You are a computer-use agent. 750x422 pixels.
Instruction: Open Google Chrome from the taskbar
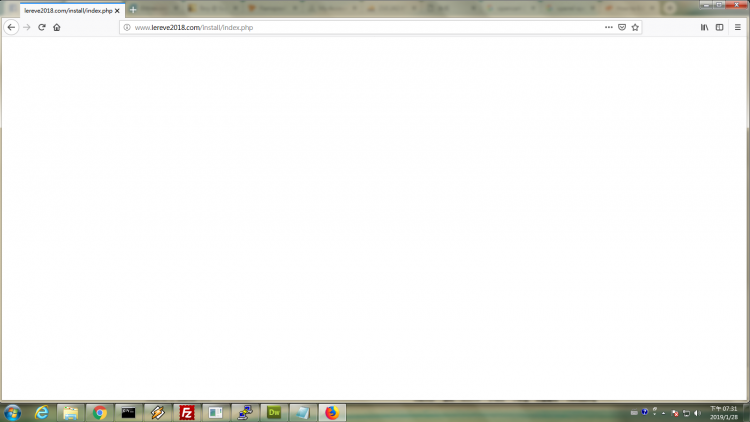click(x=100, y=412)
